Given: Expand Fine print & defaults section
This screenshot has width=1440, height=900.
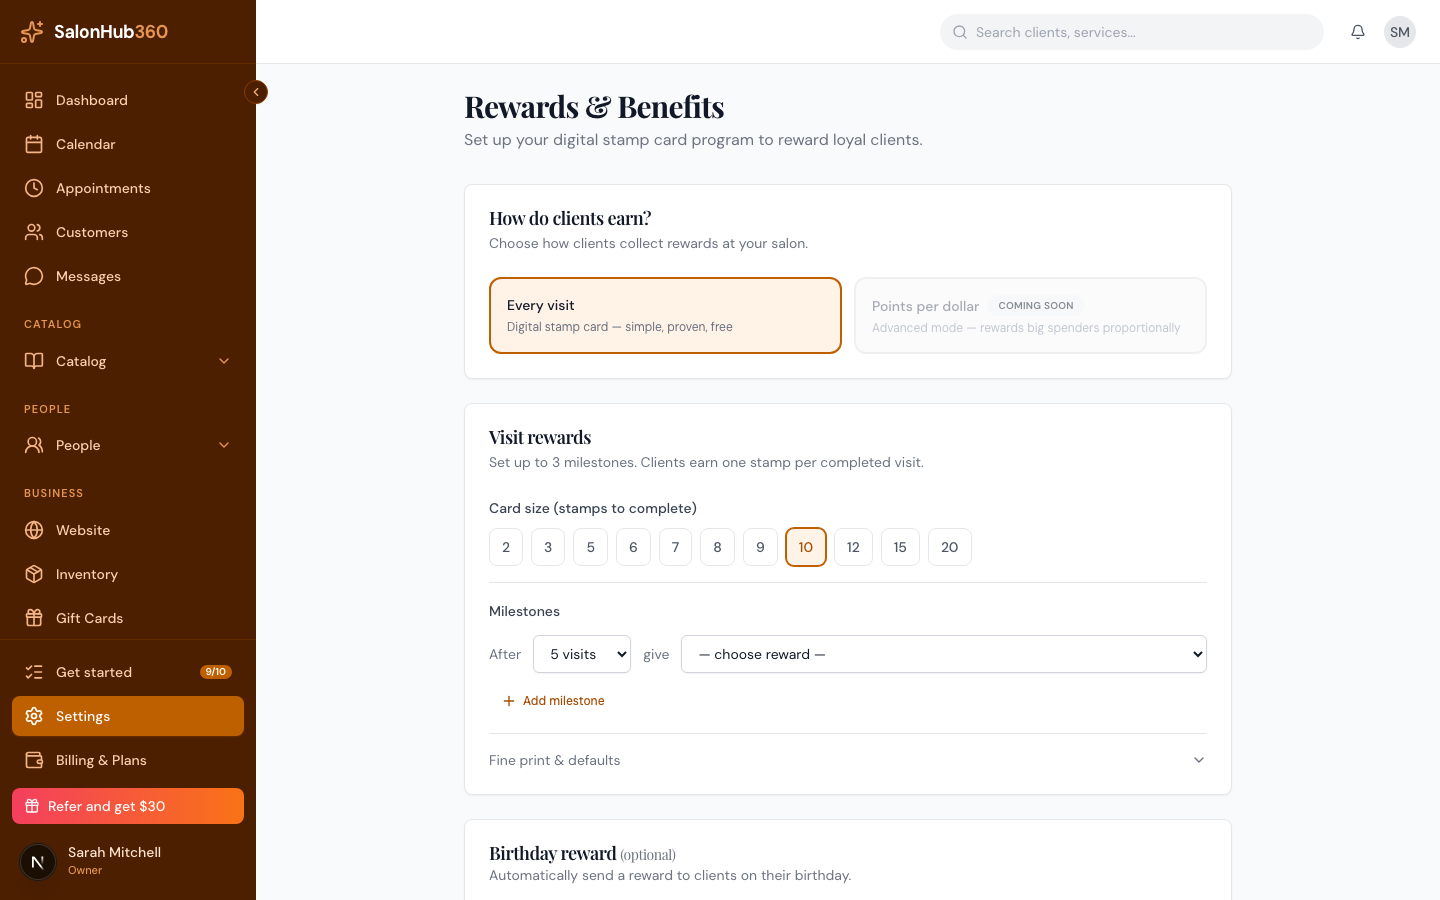Looking at the screenshot, I should (x=848, y=760).
